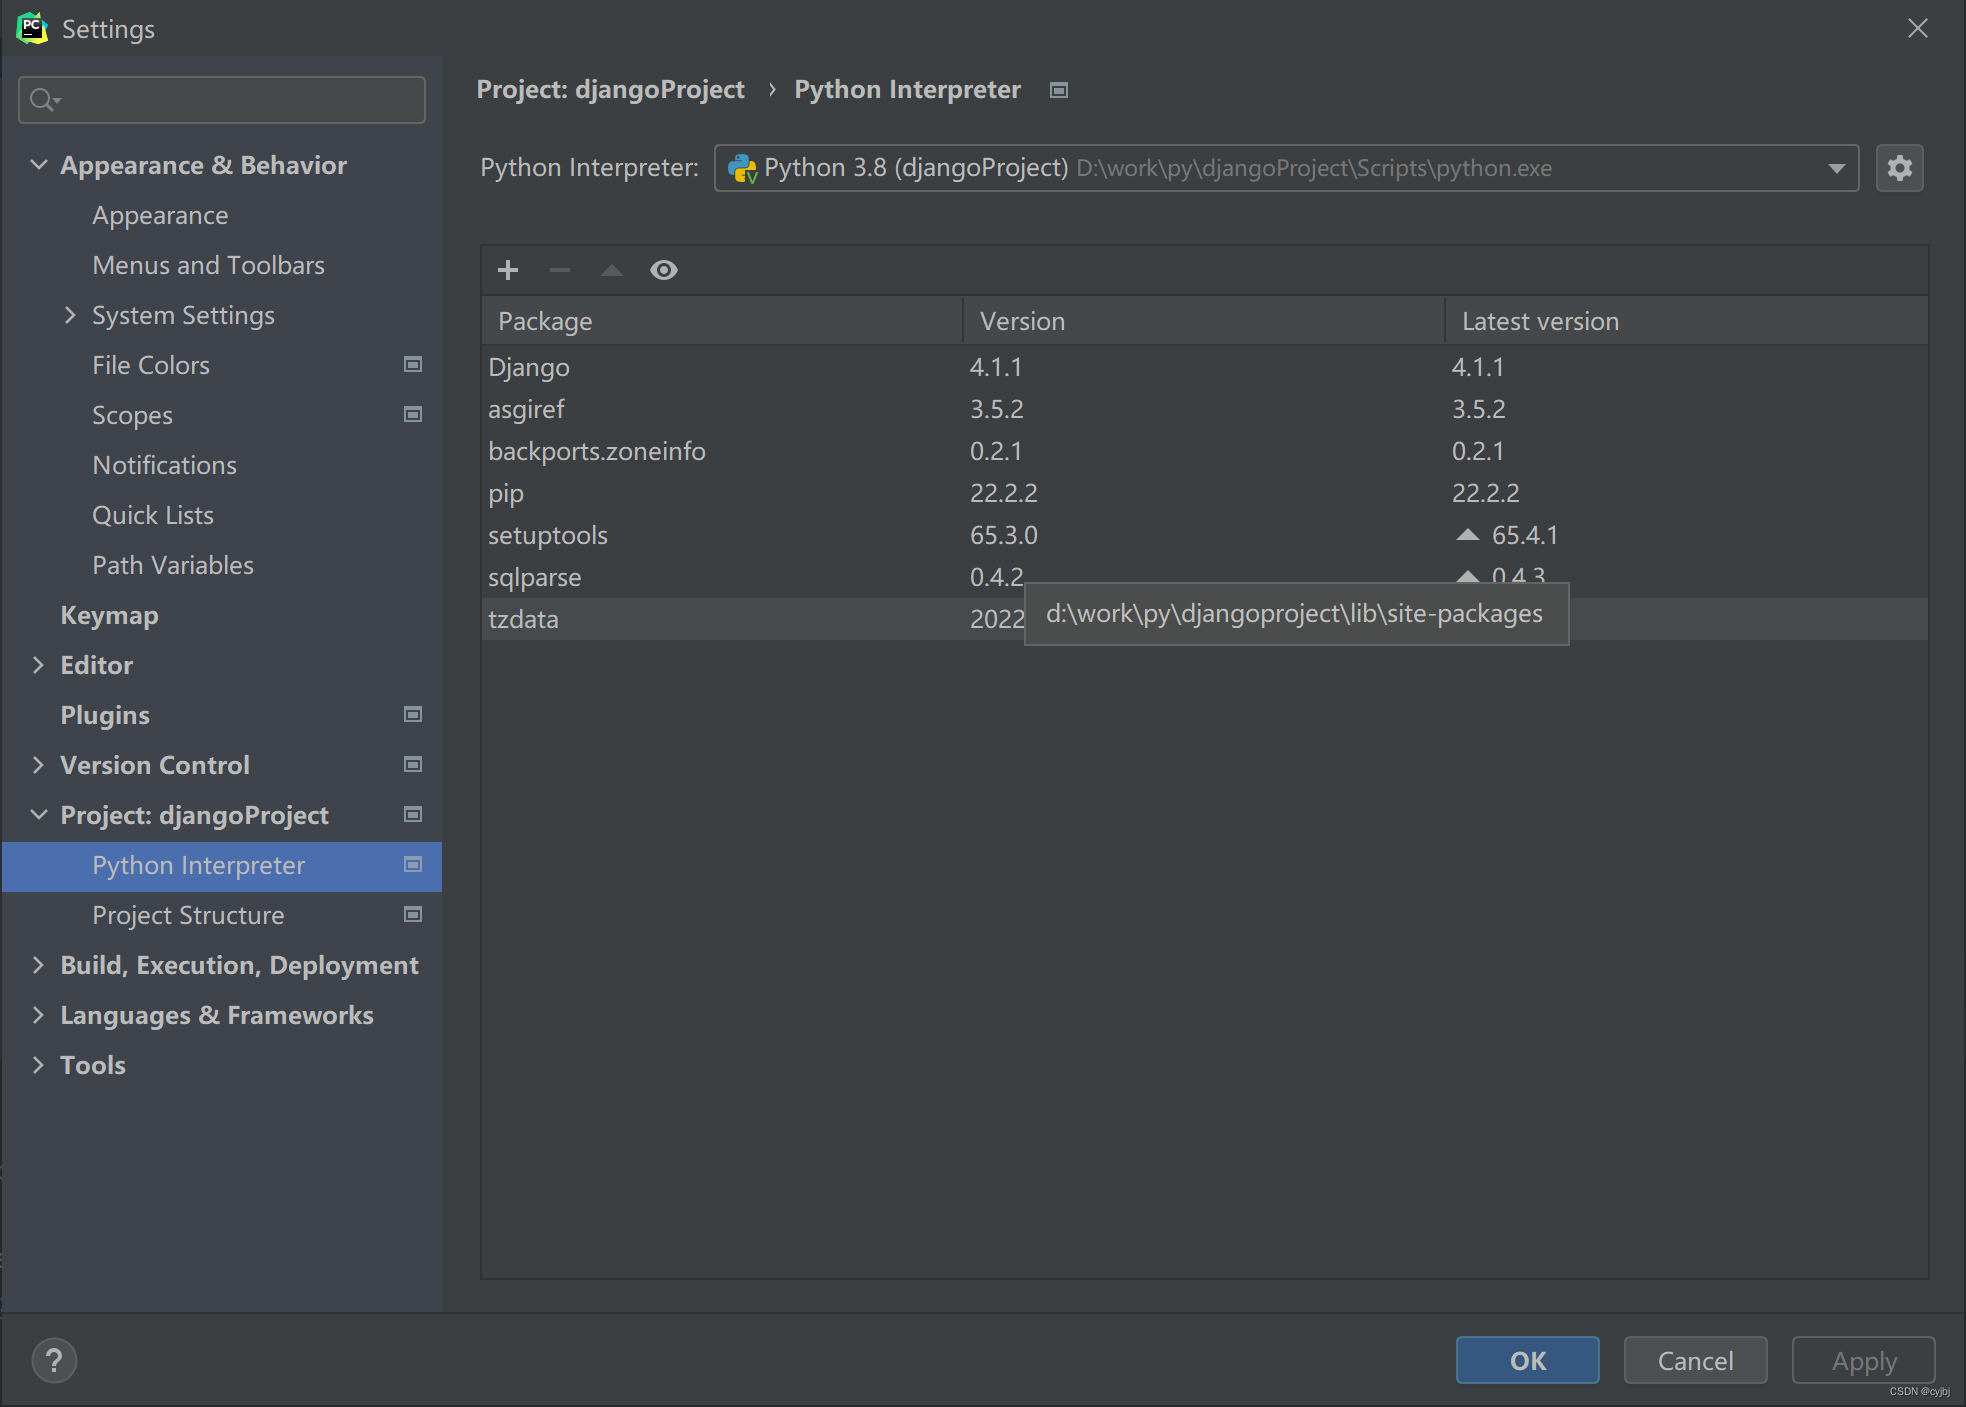Click the search magnifier icon in settings

44,100
